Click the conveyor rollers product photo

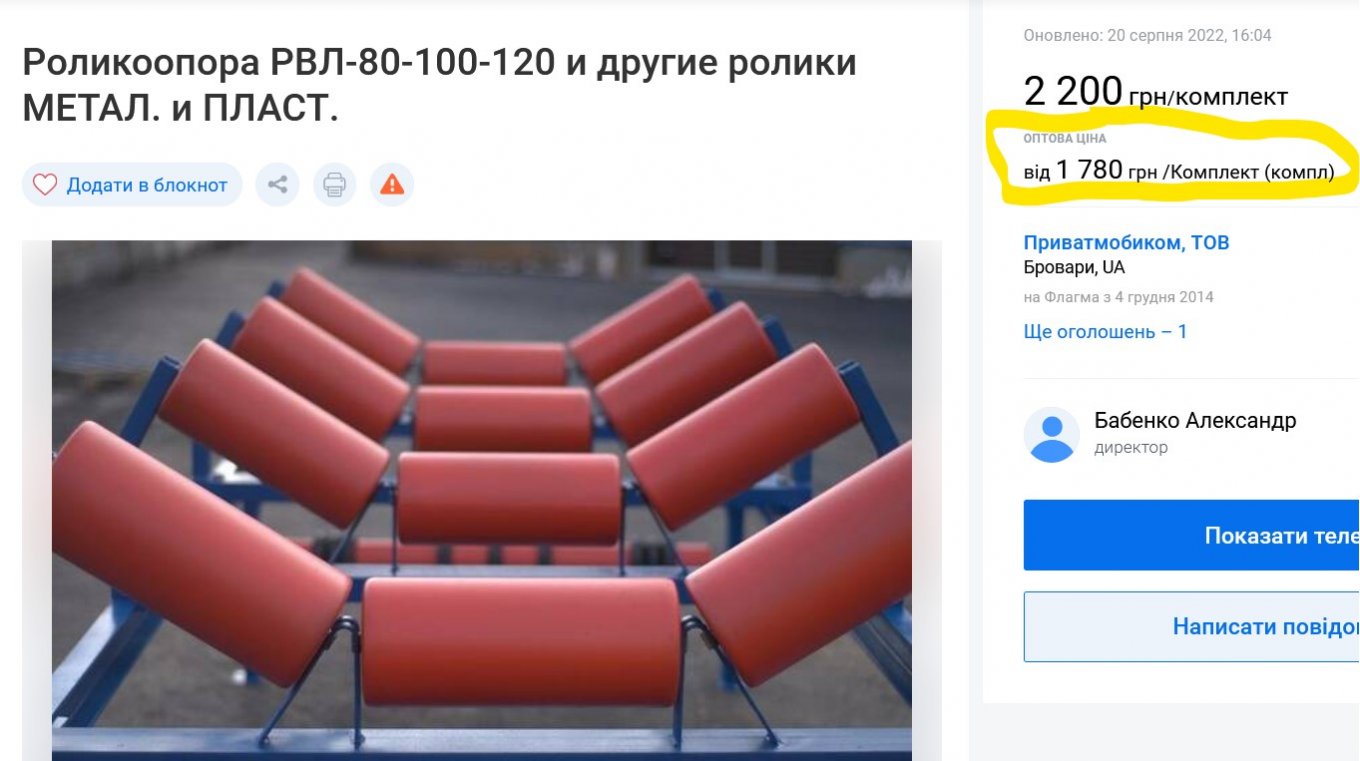(x=482, y=500)
